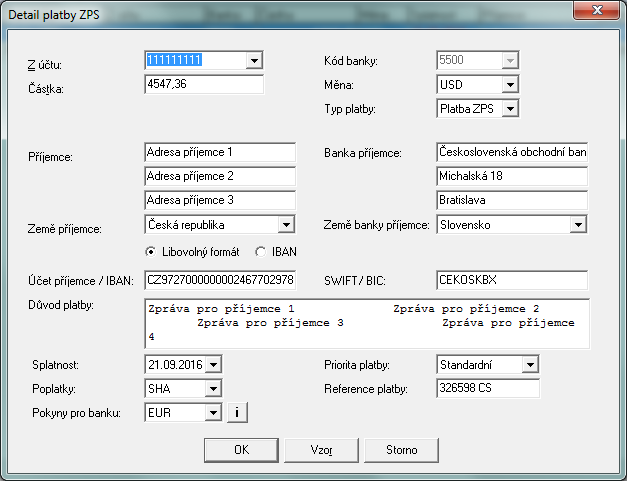Image resolution: width=627 pixels, height=481 pixels.
Task: Expand the Pokyny pro banku dropdown
Action: click(213, 411)
